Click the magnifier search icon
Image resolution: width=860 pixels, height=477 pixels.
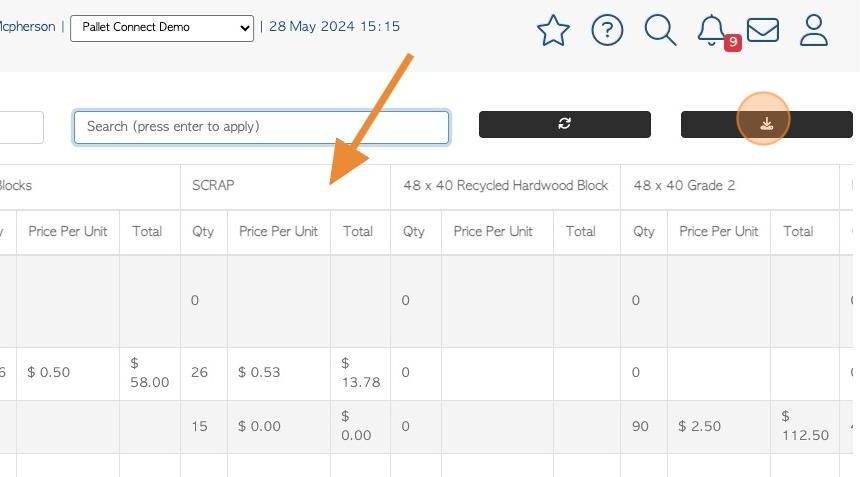point(660,30)
